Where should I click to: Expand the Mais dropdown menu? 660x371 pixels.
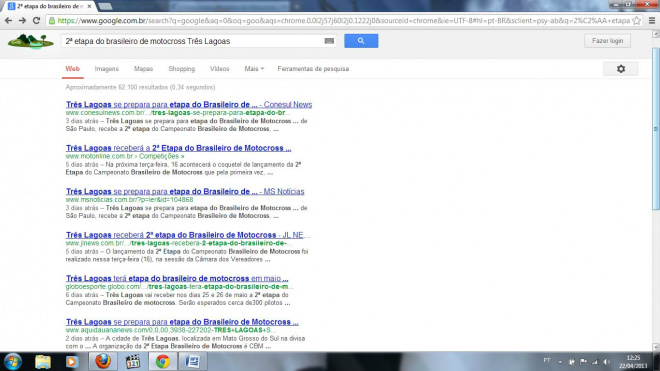click(x=254, y=69)
